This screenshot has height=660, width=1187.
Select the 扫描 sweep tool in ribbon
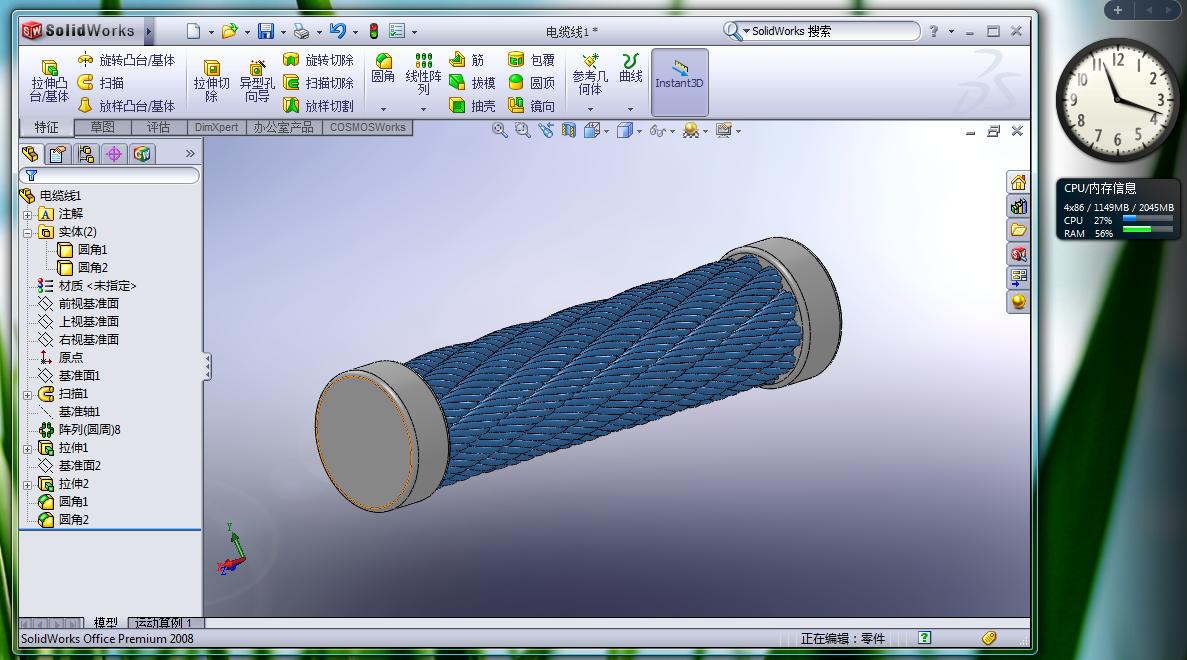pyautogui.click(x=101, y=82)
